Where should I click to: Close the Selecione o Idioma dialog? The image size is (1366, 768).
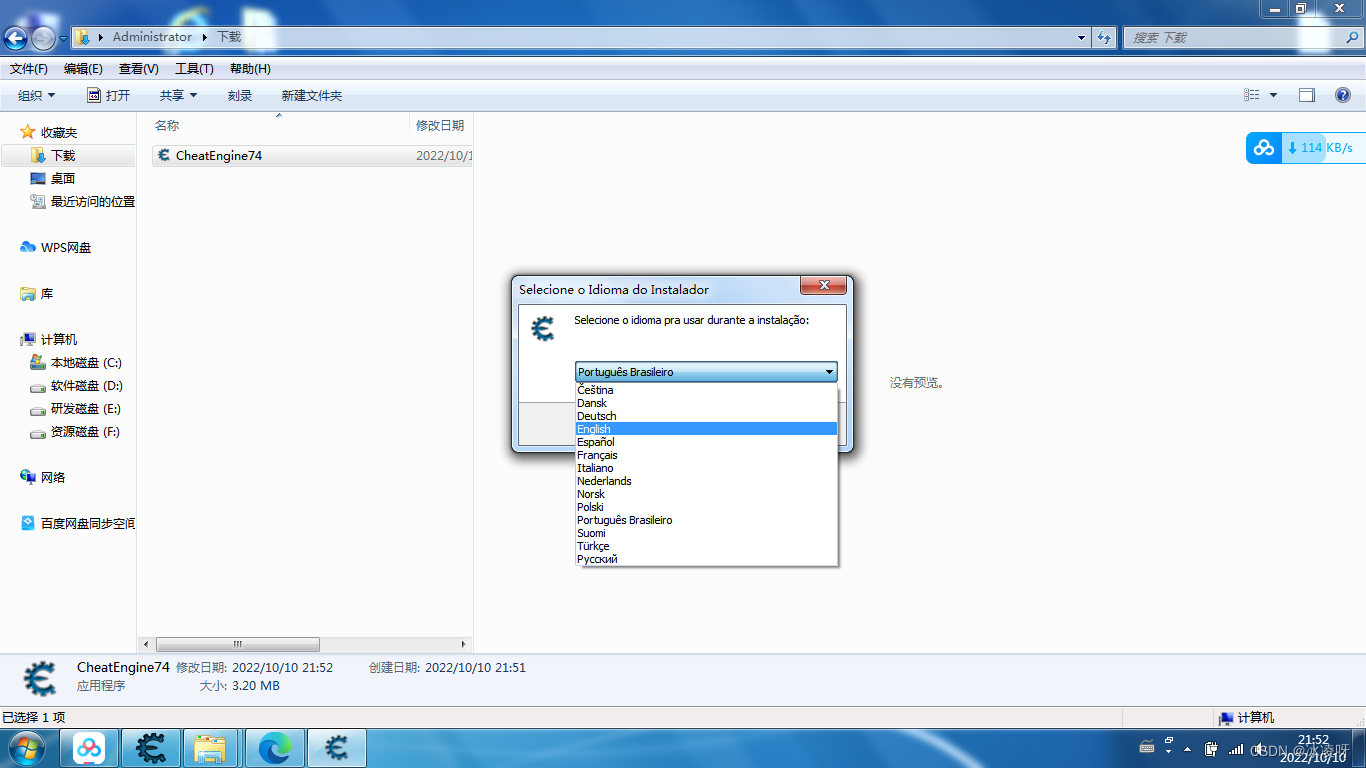(x=824, y=286)
